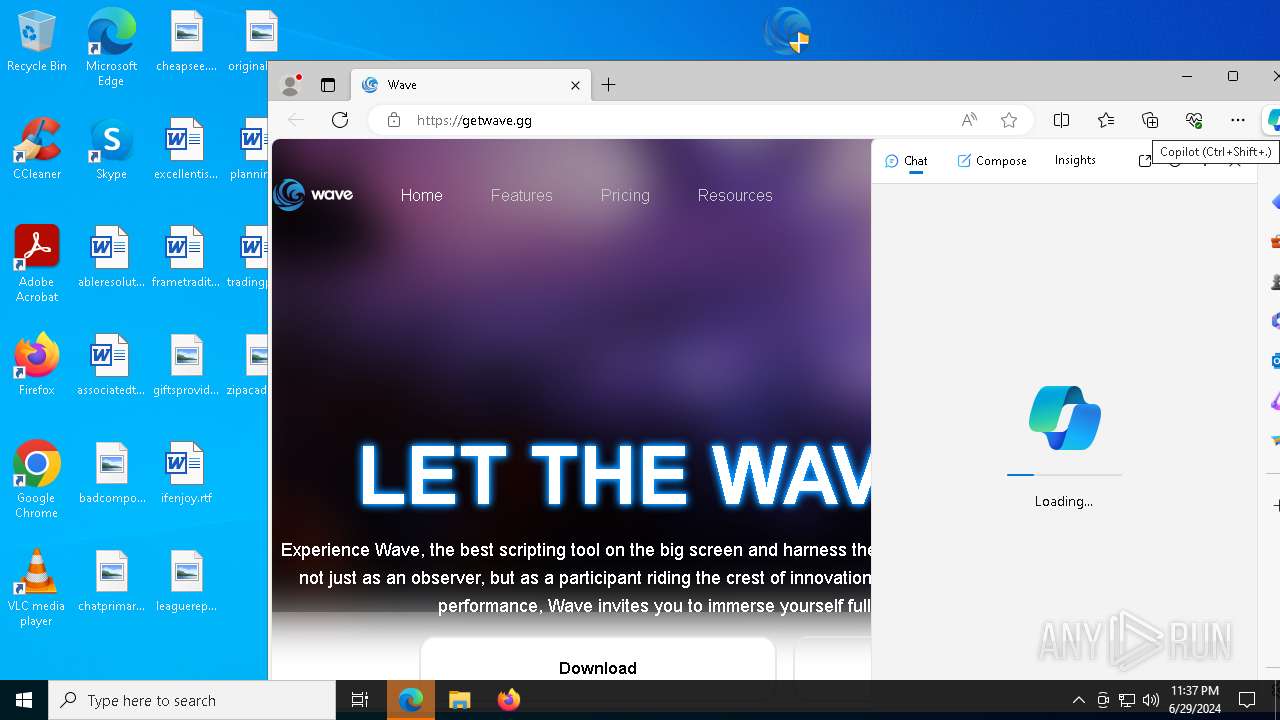1280x720 pixels.
Task: Open the Resources nav link
Action: (735, 195)
